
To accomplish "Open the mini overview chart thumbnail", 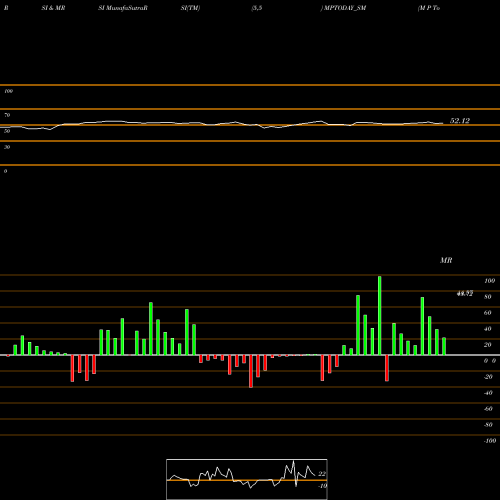I will pos(247,479).
